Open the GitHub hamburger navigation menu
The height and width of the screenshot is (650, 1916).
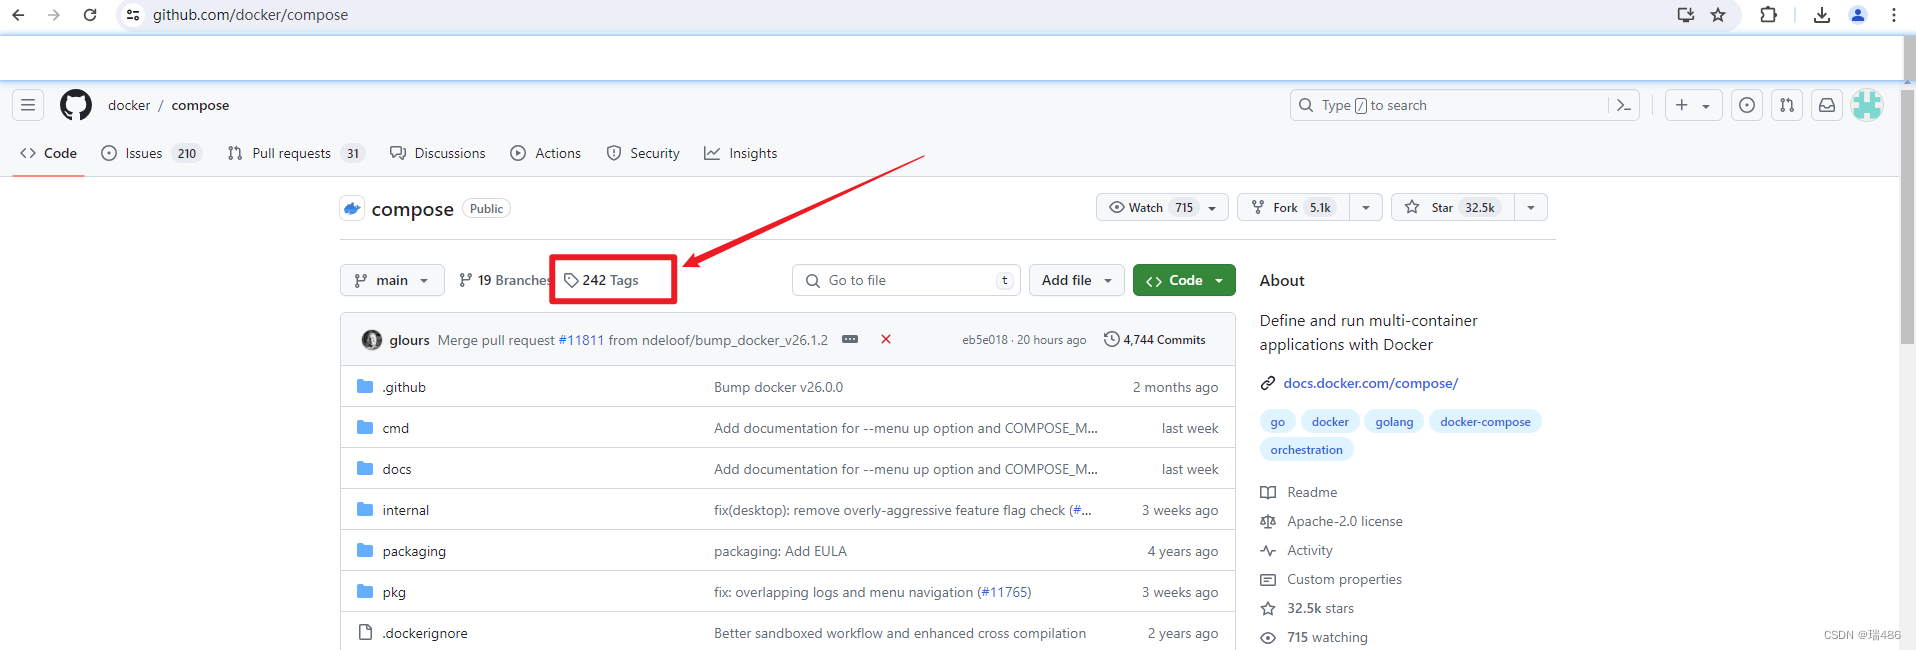coord(28,105)
